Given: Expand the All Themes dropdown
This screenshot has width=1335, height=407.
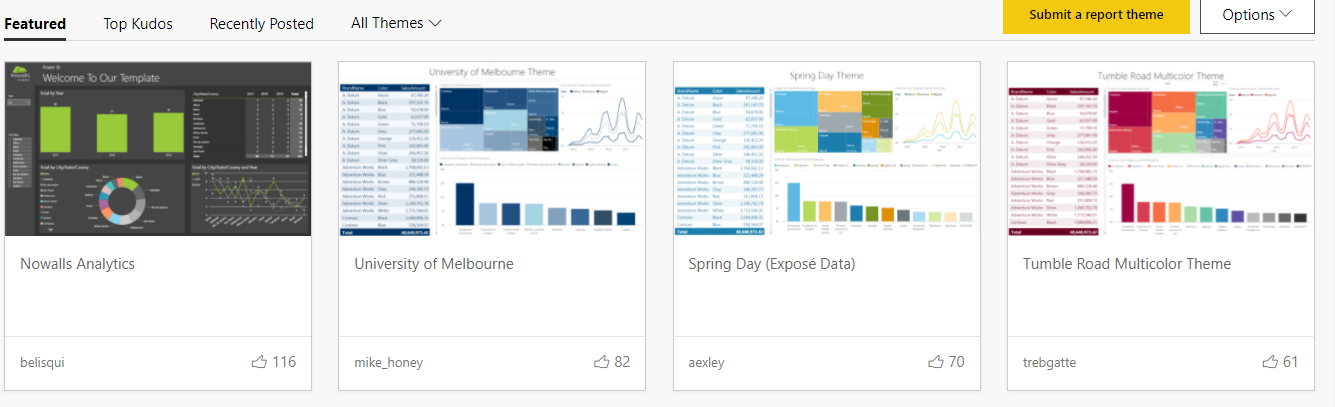Looking at the screenshot, I should [396, 23].
